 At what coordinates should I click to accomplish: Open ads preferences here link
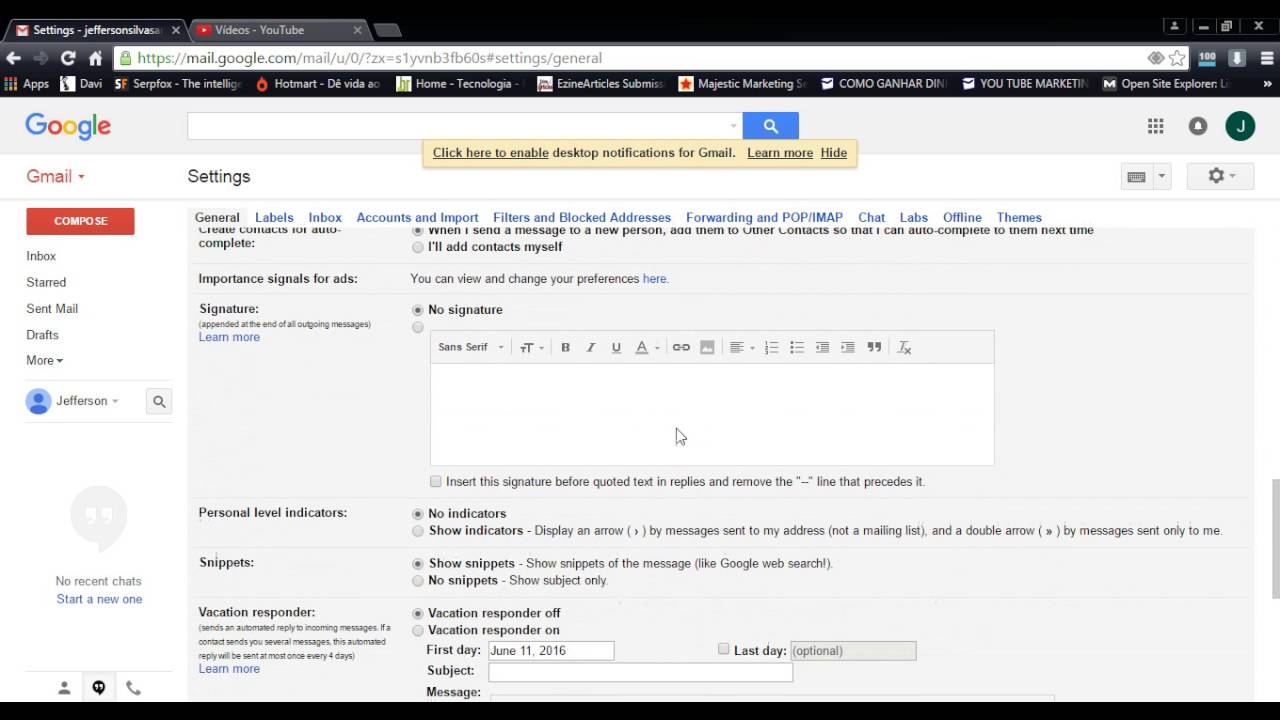click(x=654, y=279)
